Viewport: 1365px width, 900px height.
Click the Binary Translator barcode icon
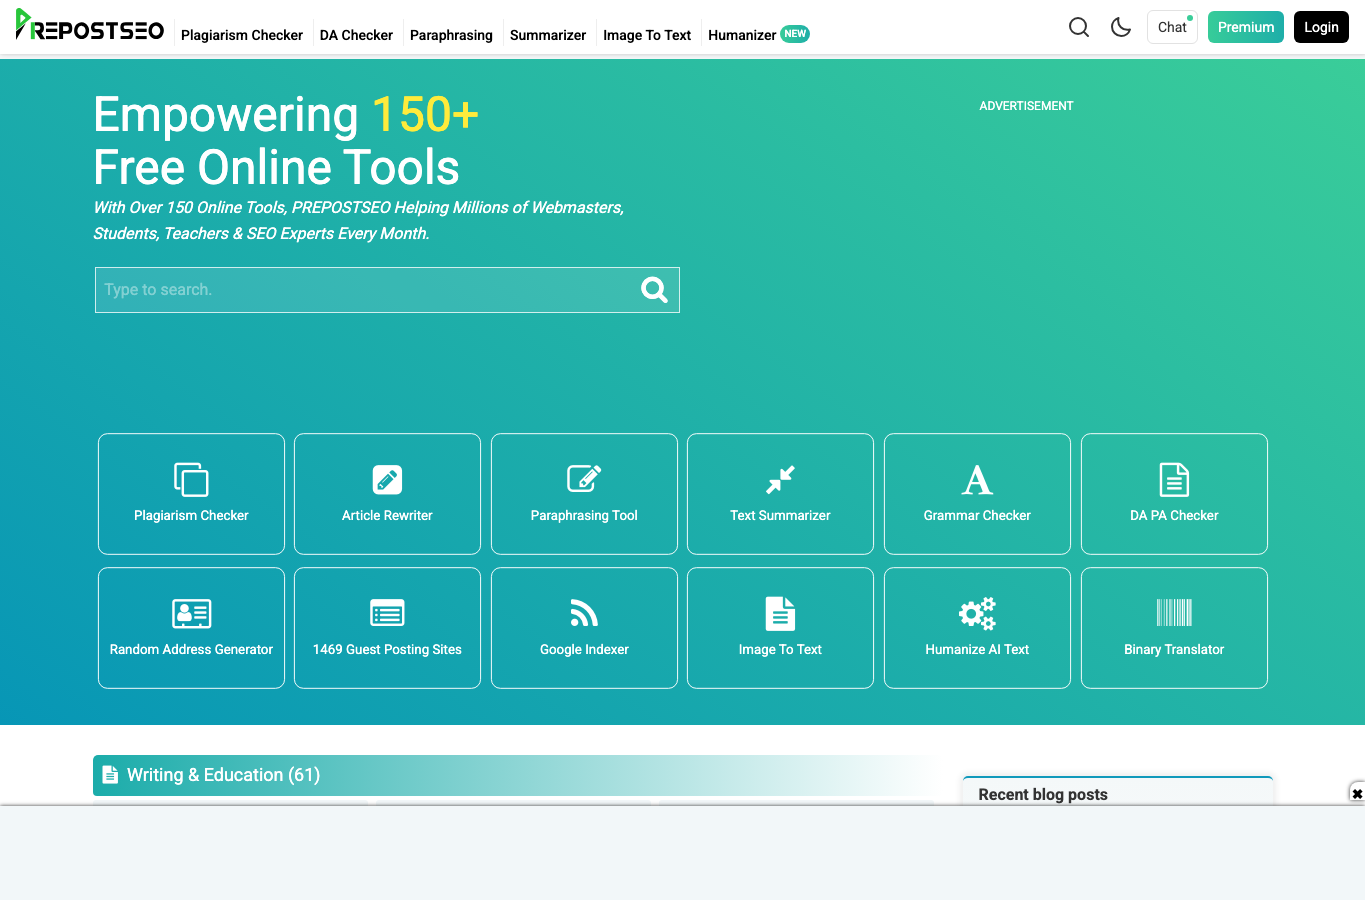click(x=1174, y=612)
